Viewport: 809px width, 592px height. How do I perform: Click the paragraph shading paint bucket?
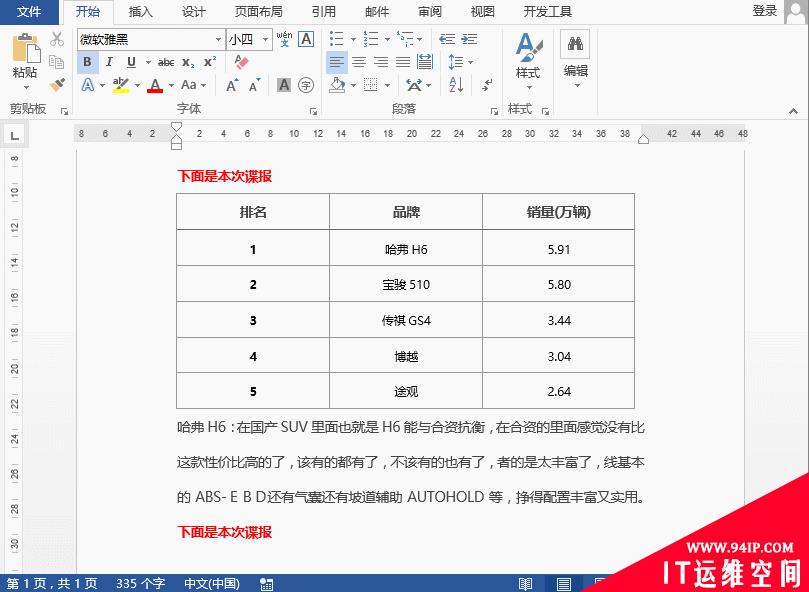[337, 85]
